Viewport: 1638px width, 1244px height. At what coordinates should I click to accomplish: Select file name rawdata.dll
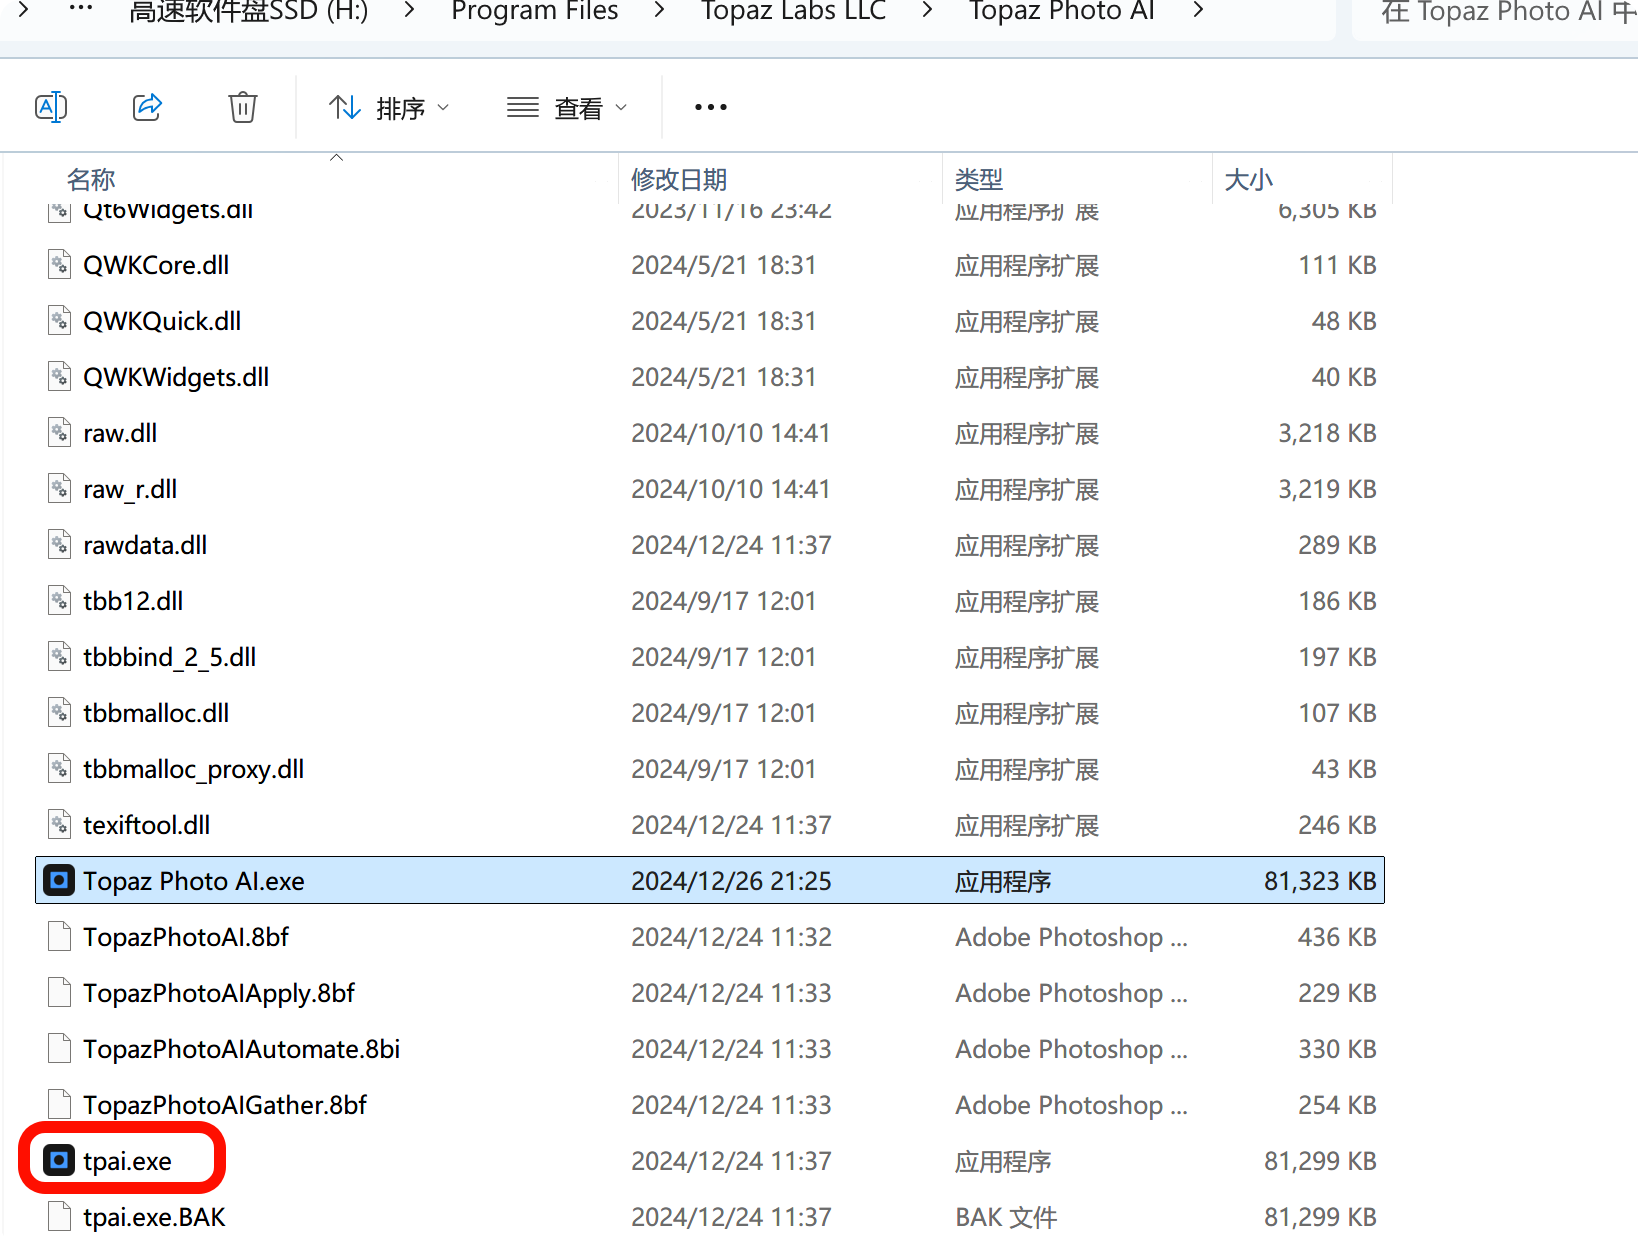145,545
